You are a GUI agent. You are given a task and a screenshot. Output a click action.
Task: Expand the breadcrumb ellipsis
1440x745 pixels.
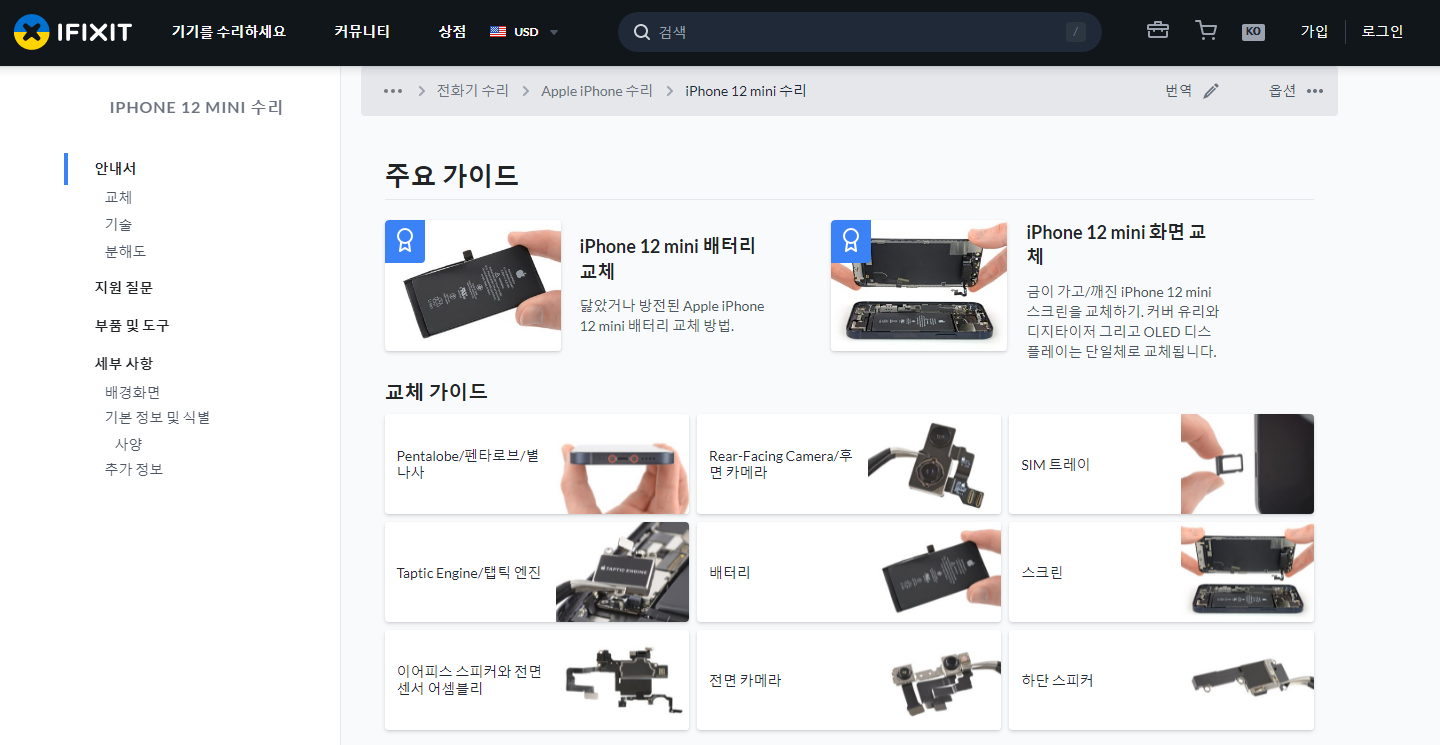[x=393, y=91]
